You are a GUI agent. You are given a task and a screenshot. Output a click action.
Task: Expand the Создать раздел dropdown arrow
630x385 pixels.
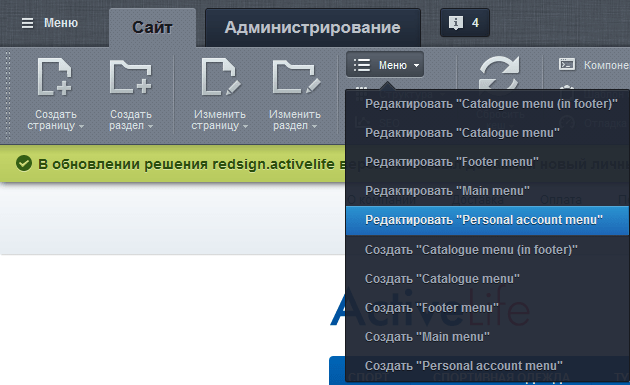pyautogui.click(x=151, y=126)
